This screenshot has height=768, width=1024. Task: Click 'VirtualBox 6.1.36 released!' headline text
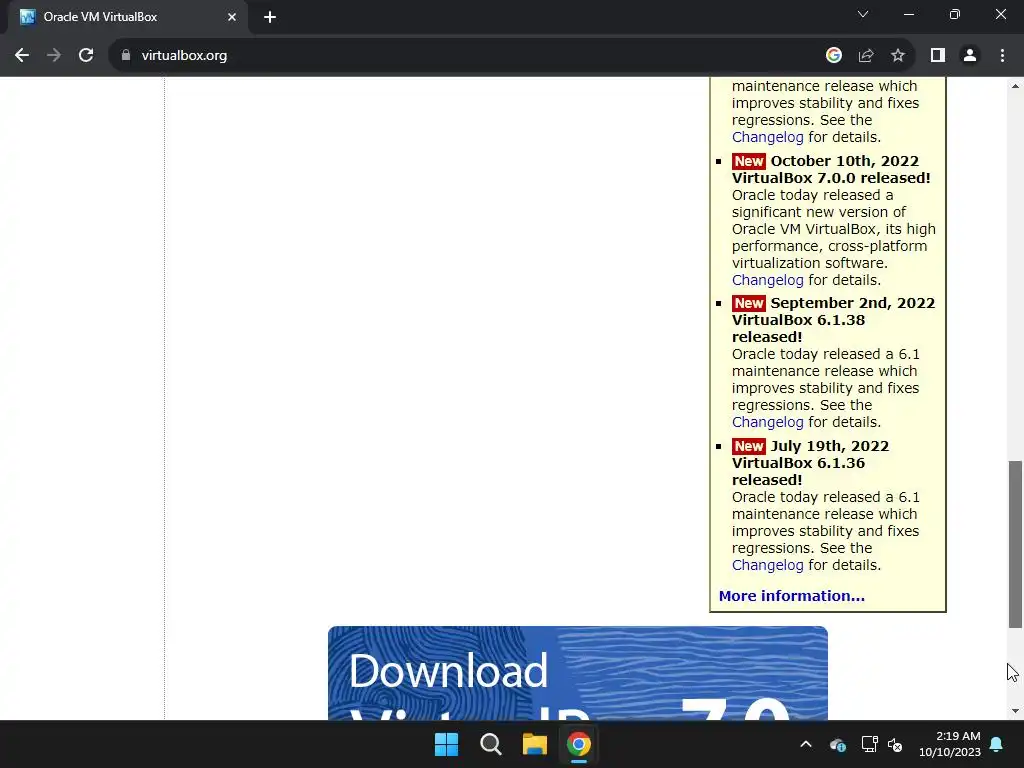coord(798,472)
